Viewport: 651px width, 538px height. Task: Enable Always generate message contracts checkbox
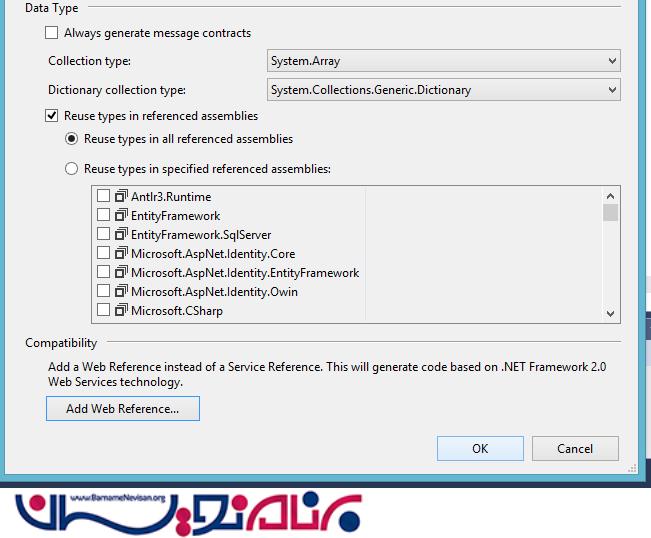pos(51,33)
